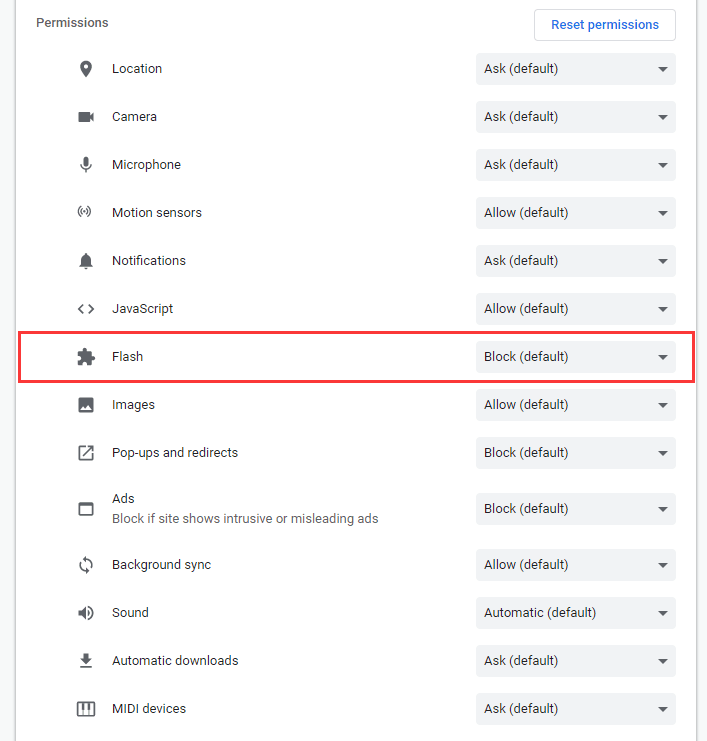707x741 pixels.
Task: Click the Images picture icon
Action: coord(86,405)
